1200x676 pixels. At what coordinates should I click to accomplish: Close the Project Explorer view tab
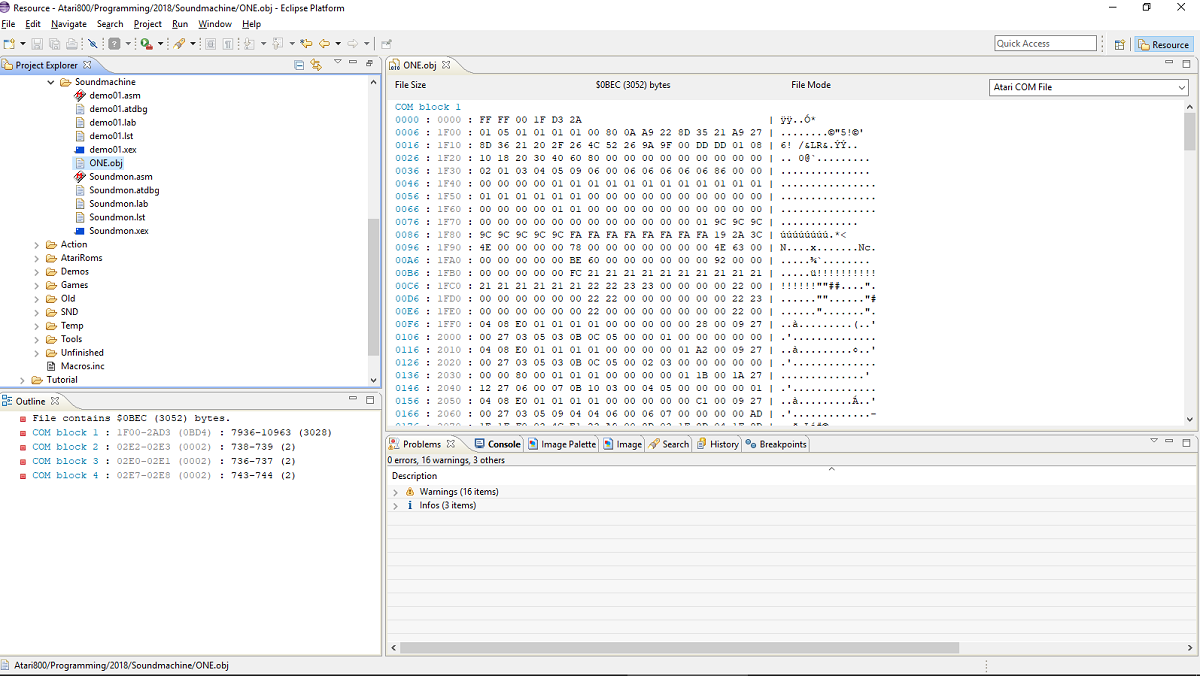point(87,65)
